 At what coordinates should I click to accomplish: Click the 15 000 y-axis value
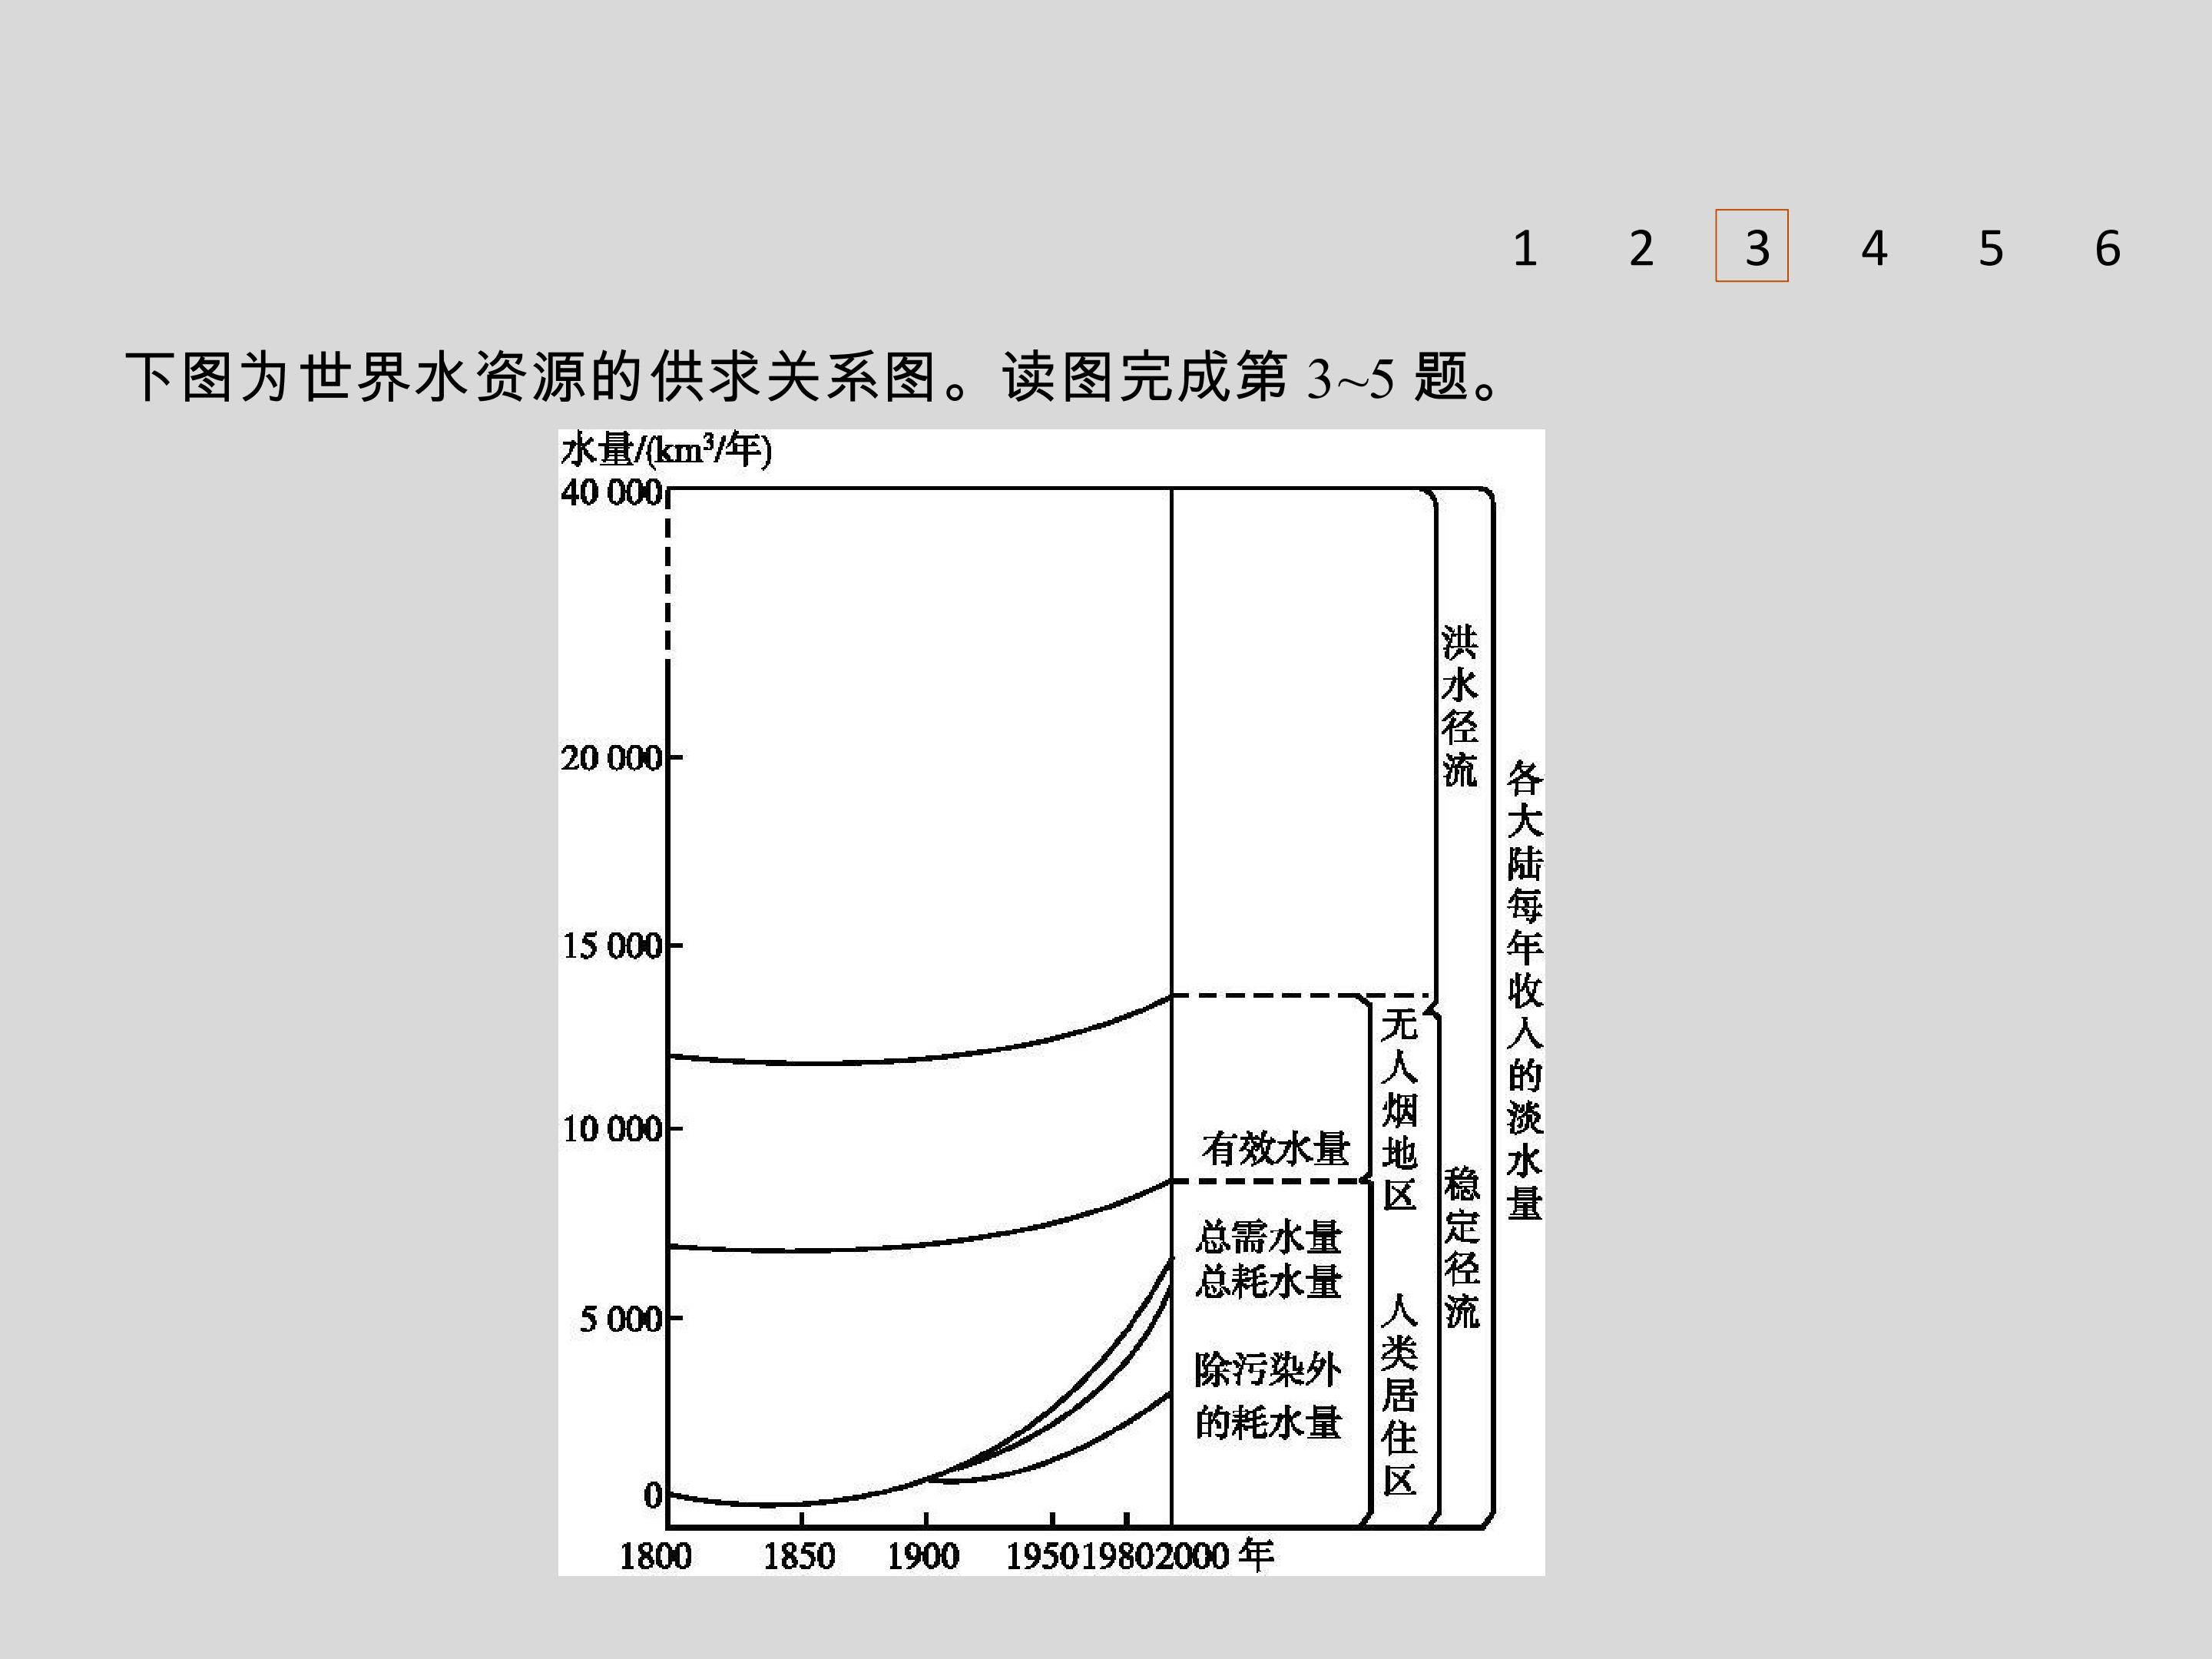612,945
